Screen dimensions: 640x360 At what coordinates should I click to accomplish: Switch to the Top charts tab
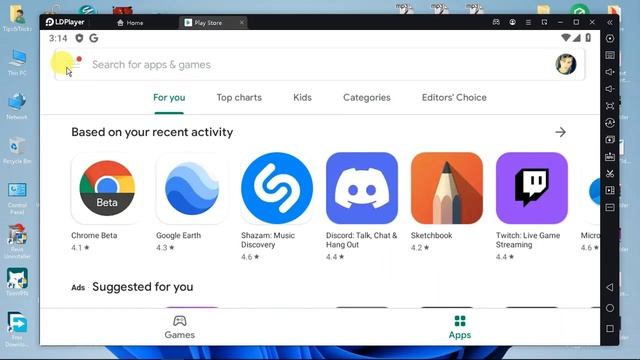[239, 98]
